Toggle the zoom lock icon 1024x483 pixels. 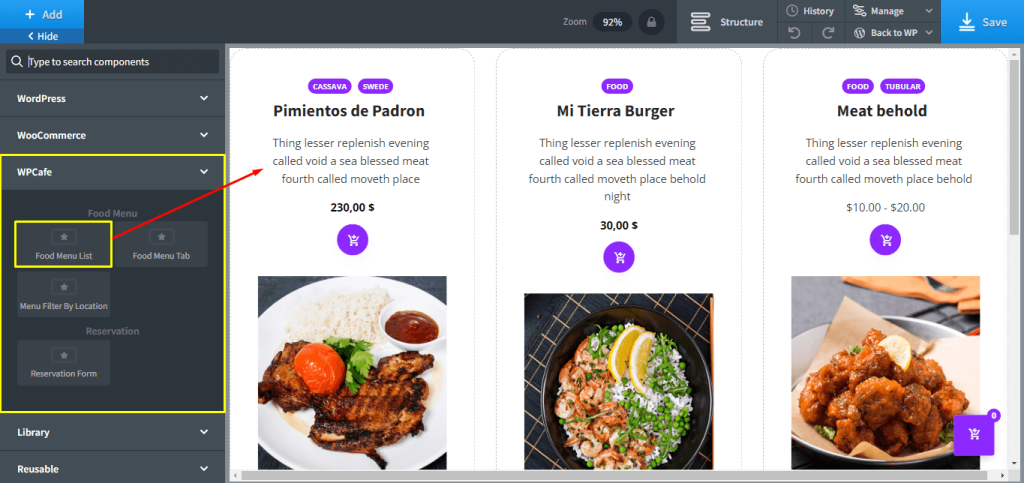click(x=651, y=22)
